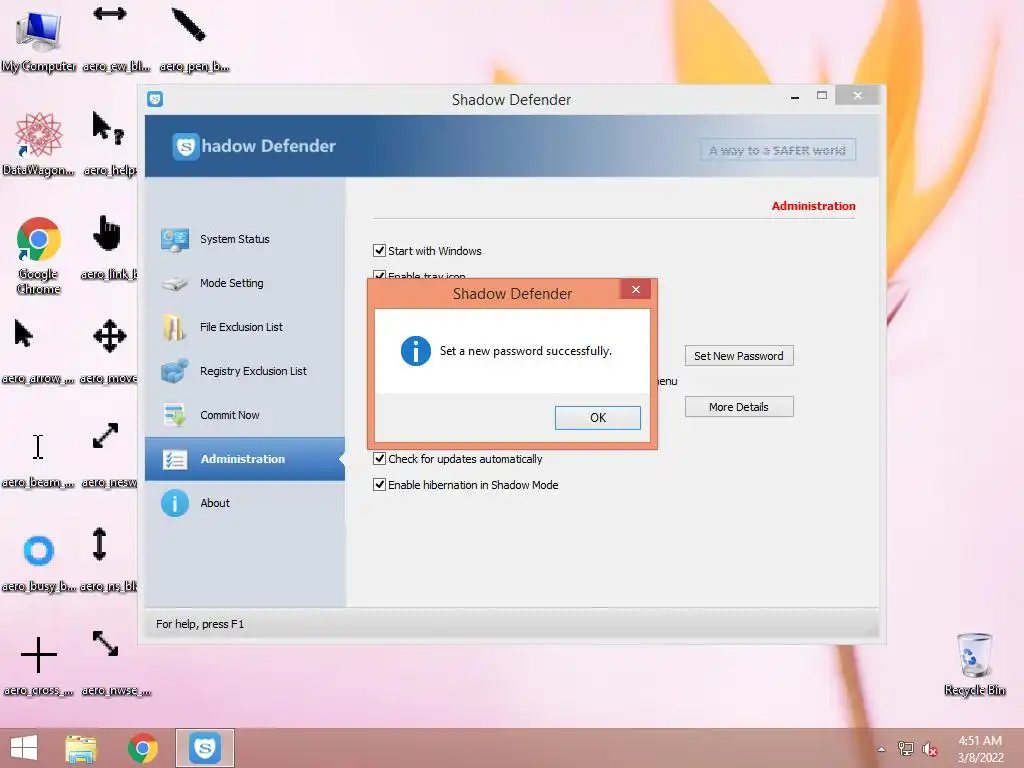This screenshot has width=1024, height=768.
Task: Click OK in the password success dialog
Action: [598, 418]
